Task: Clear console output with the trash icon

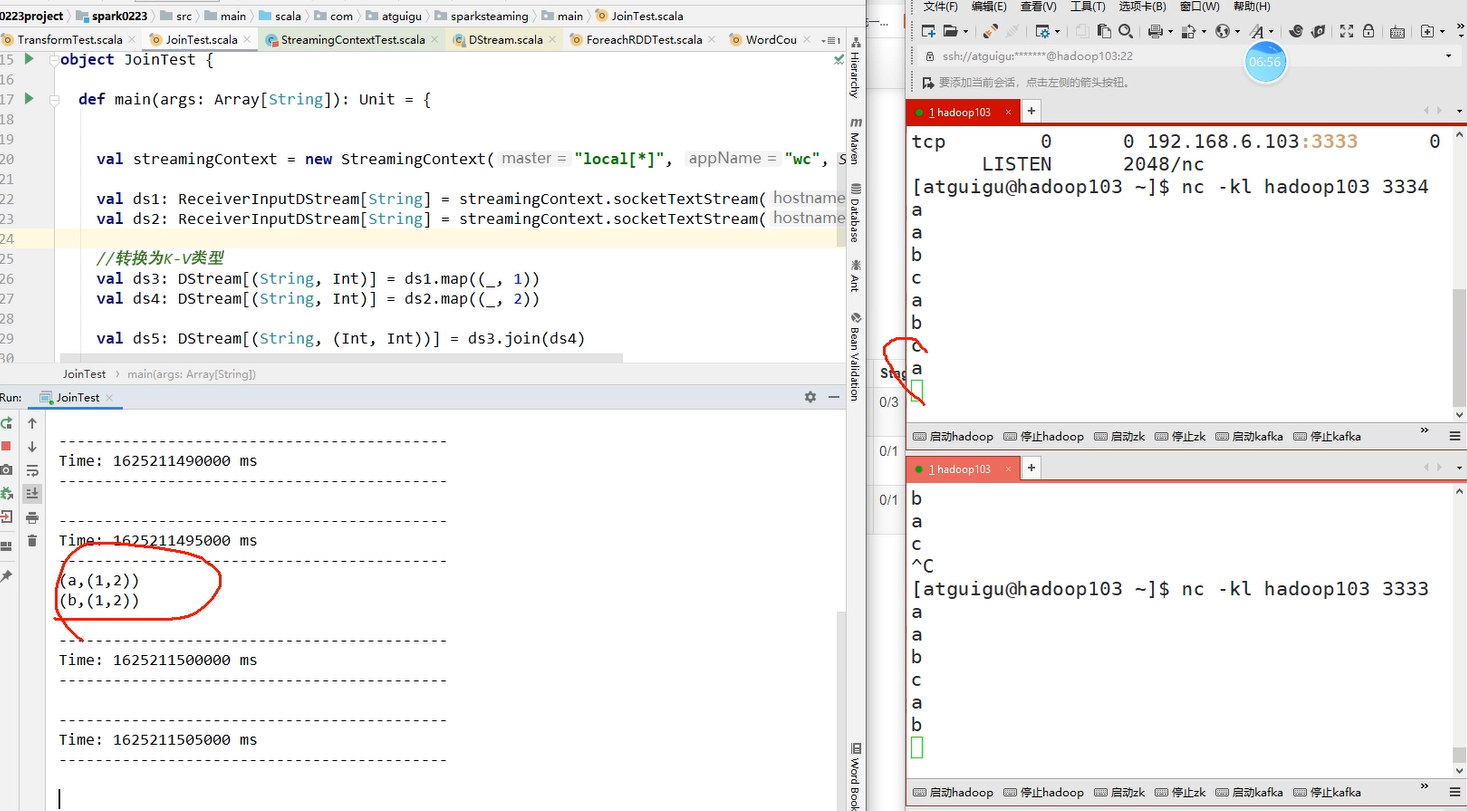Action: 32,541
